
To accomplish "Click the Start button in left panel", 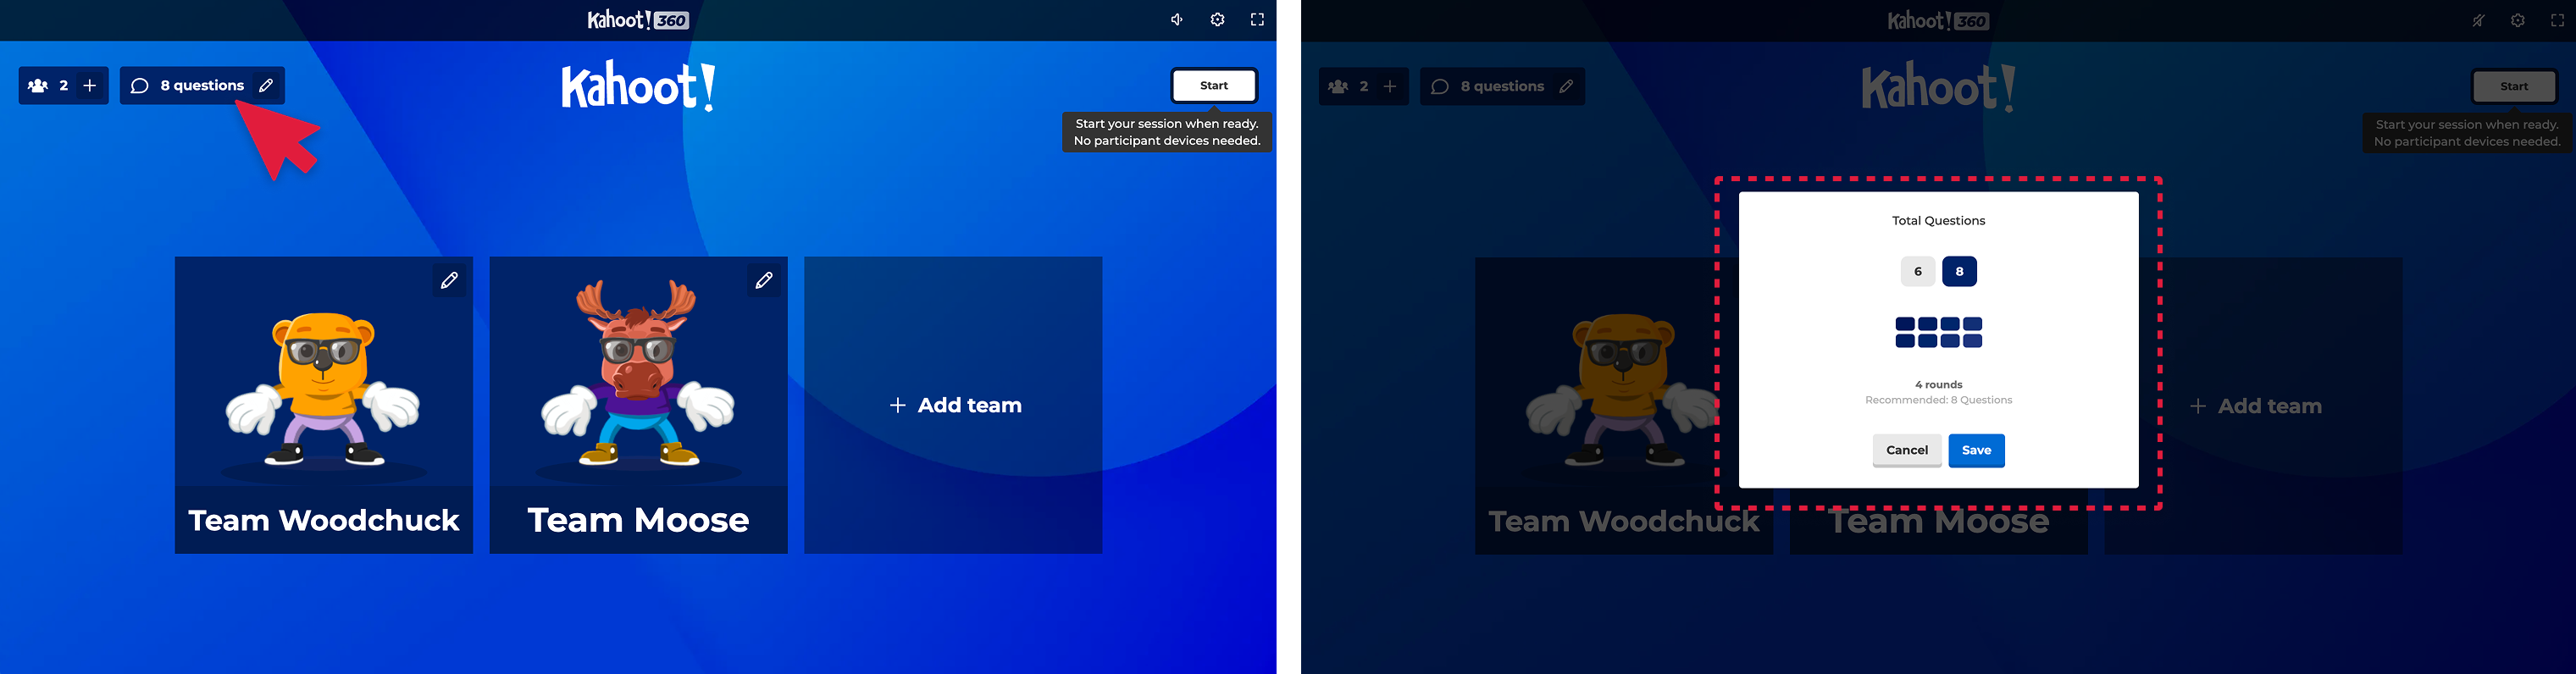I will pos(1214,86).
